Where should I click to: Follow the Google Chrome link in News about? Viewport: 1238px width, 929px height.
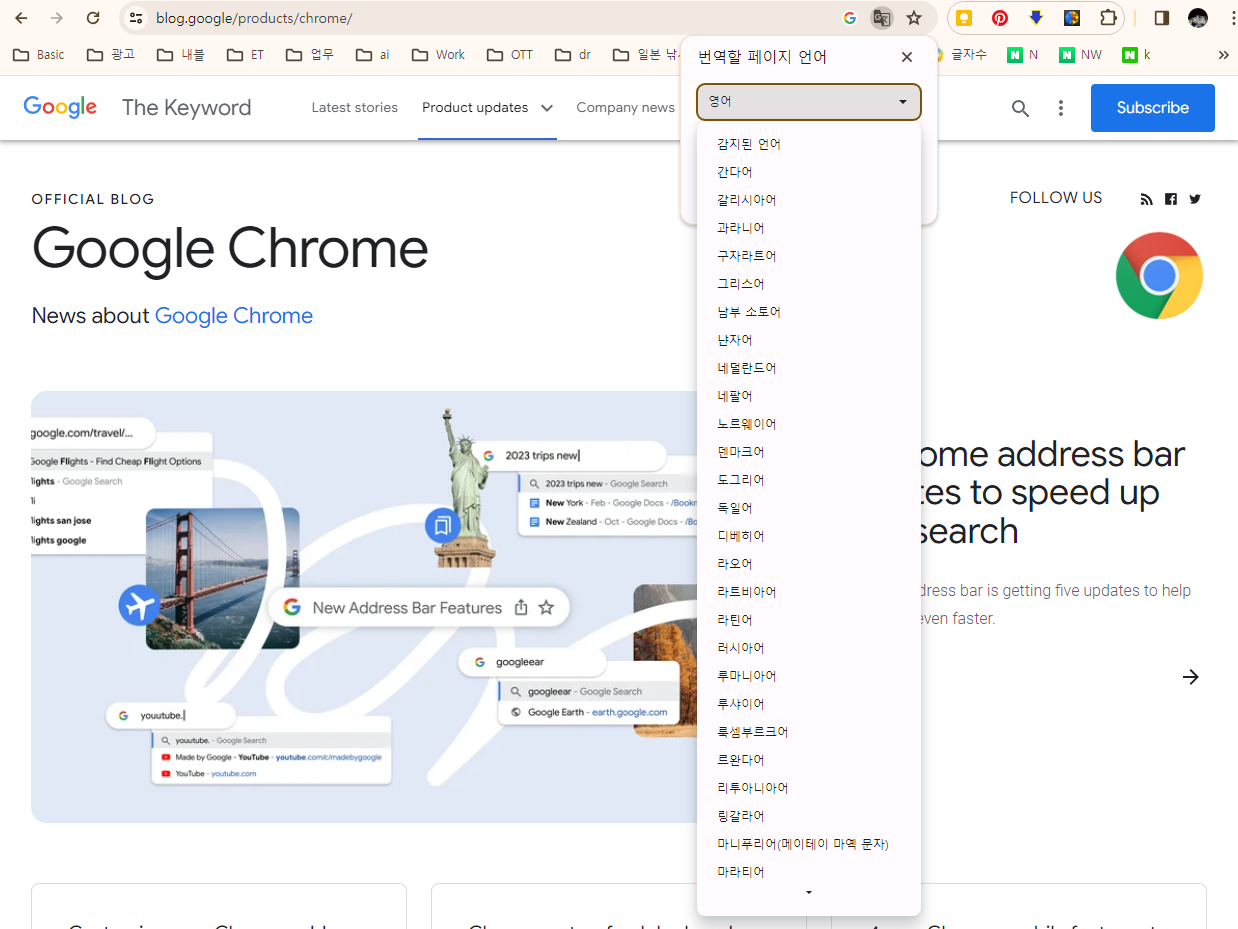click(x=234, y=316)
